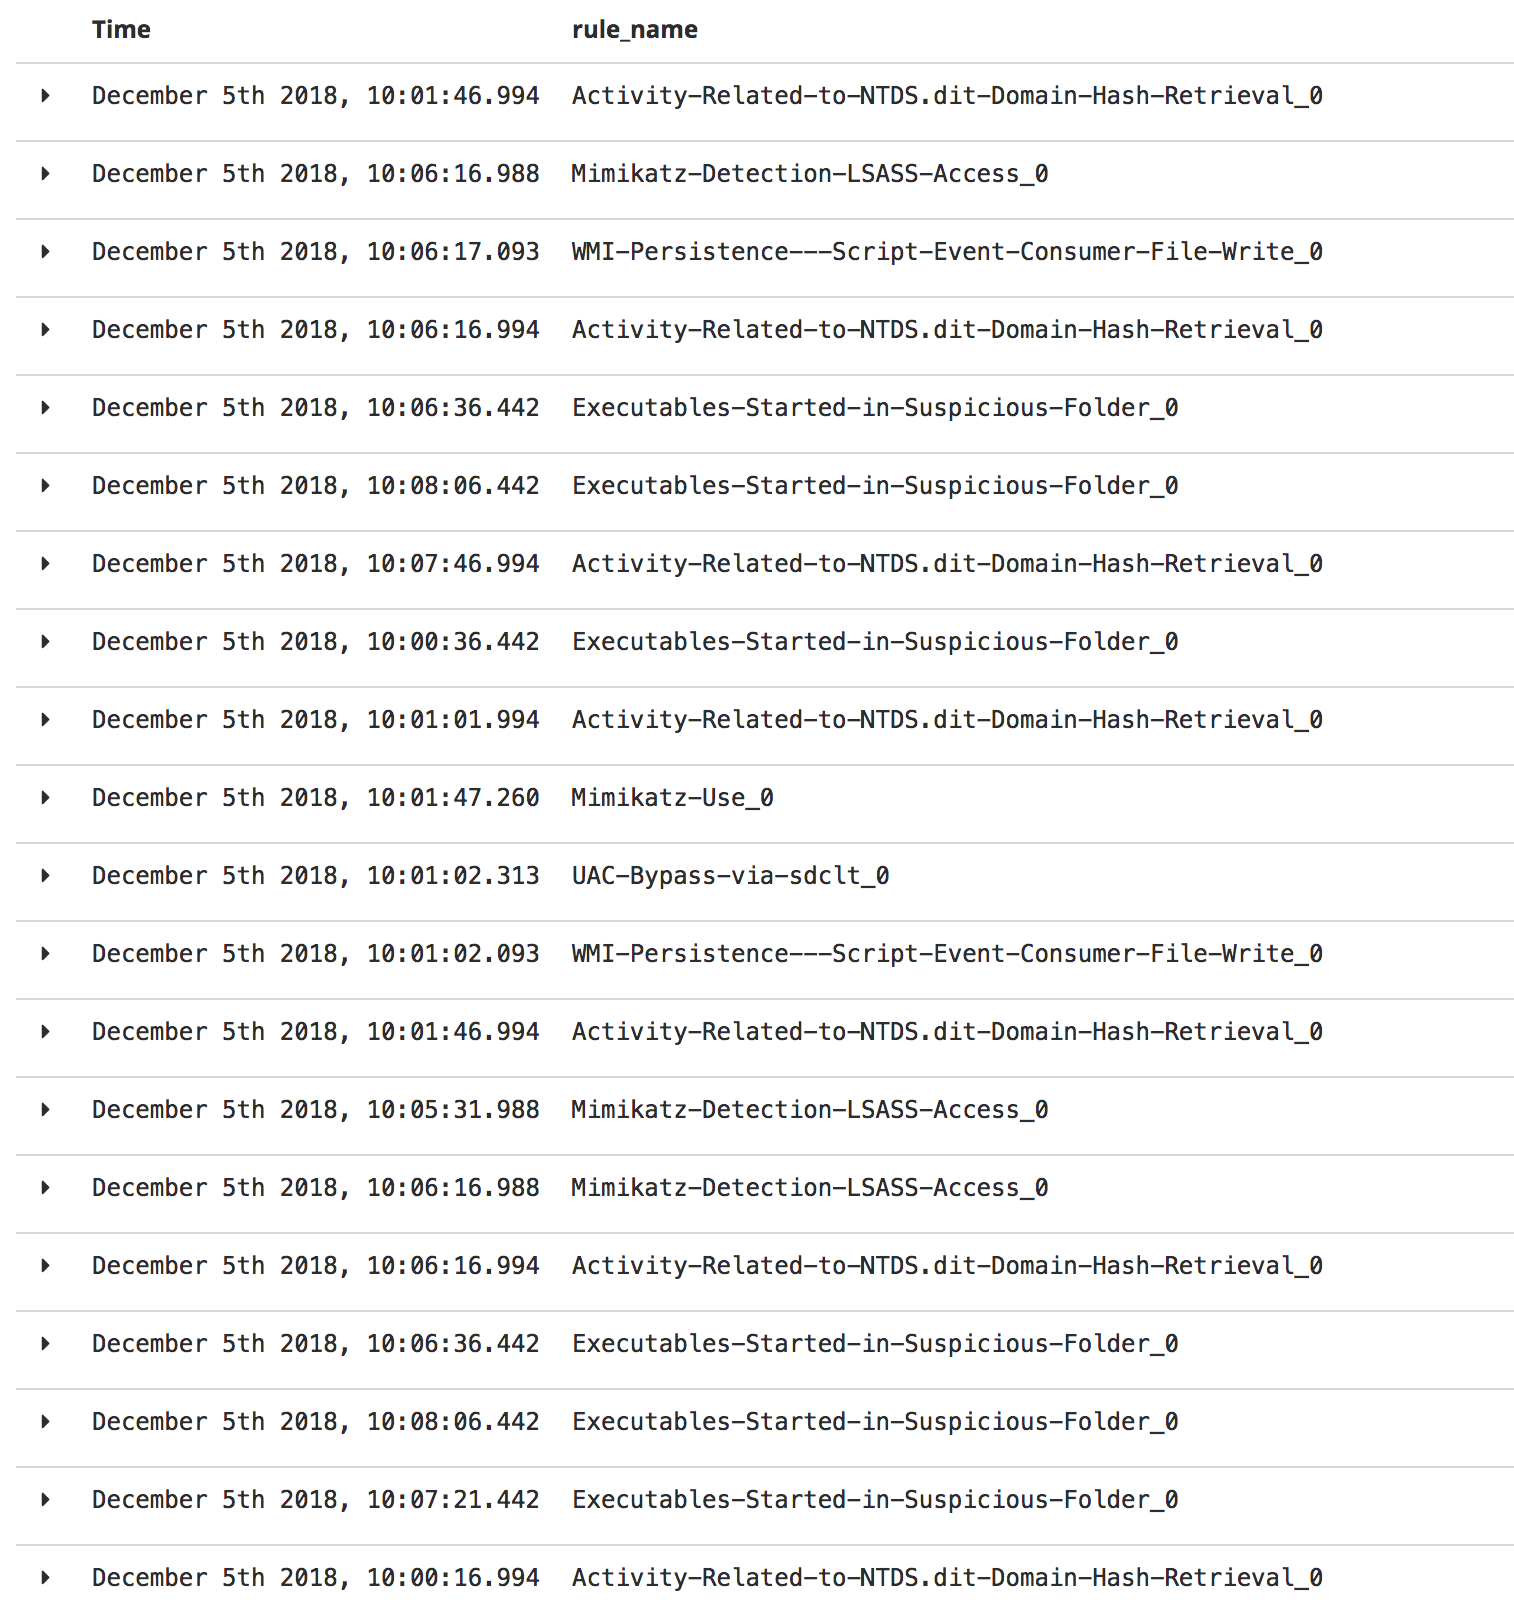Select the timestamp December 5th 2018, 10:01:47.260
1514x1608 pixels.
click(x=315, y=797)
